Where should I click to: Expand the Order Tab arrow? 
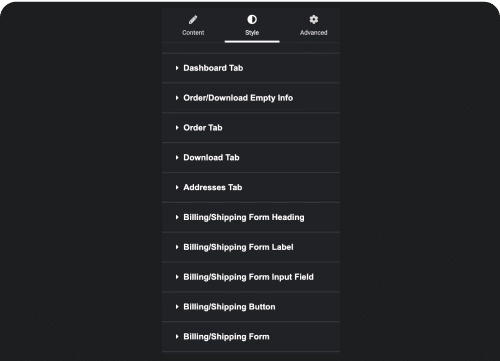point(177,128)
